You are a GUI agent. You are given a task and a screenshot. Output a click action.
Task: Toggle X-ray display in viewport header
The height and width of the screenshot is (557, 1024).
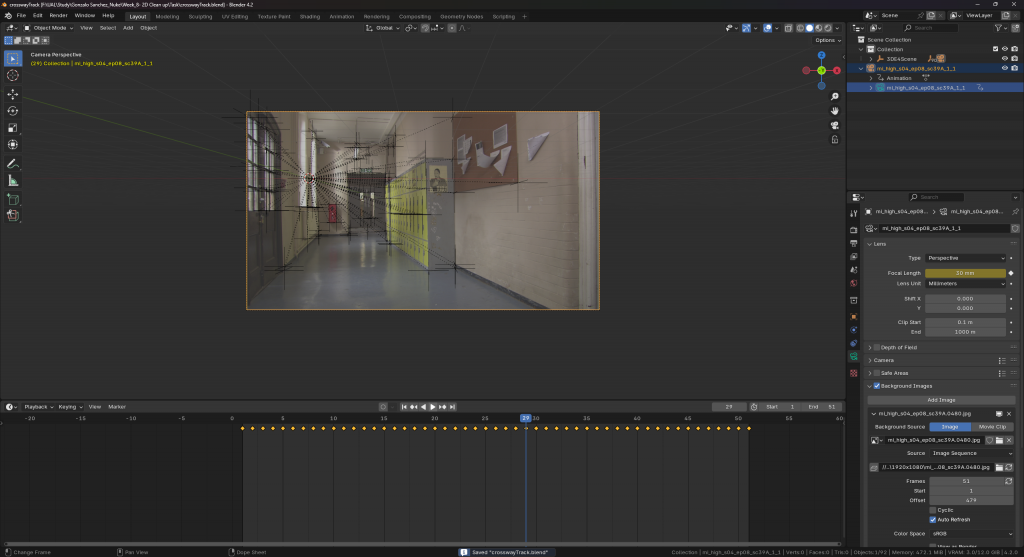tap(788, 28)
